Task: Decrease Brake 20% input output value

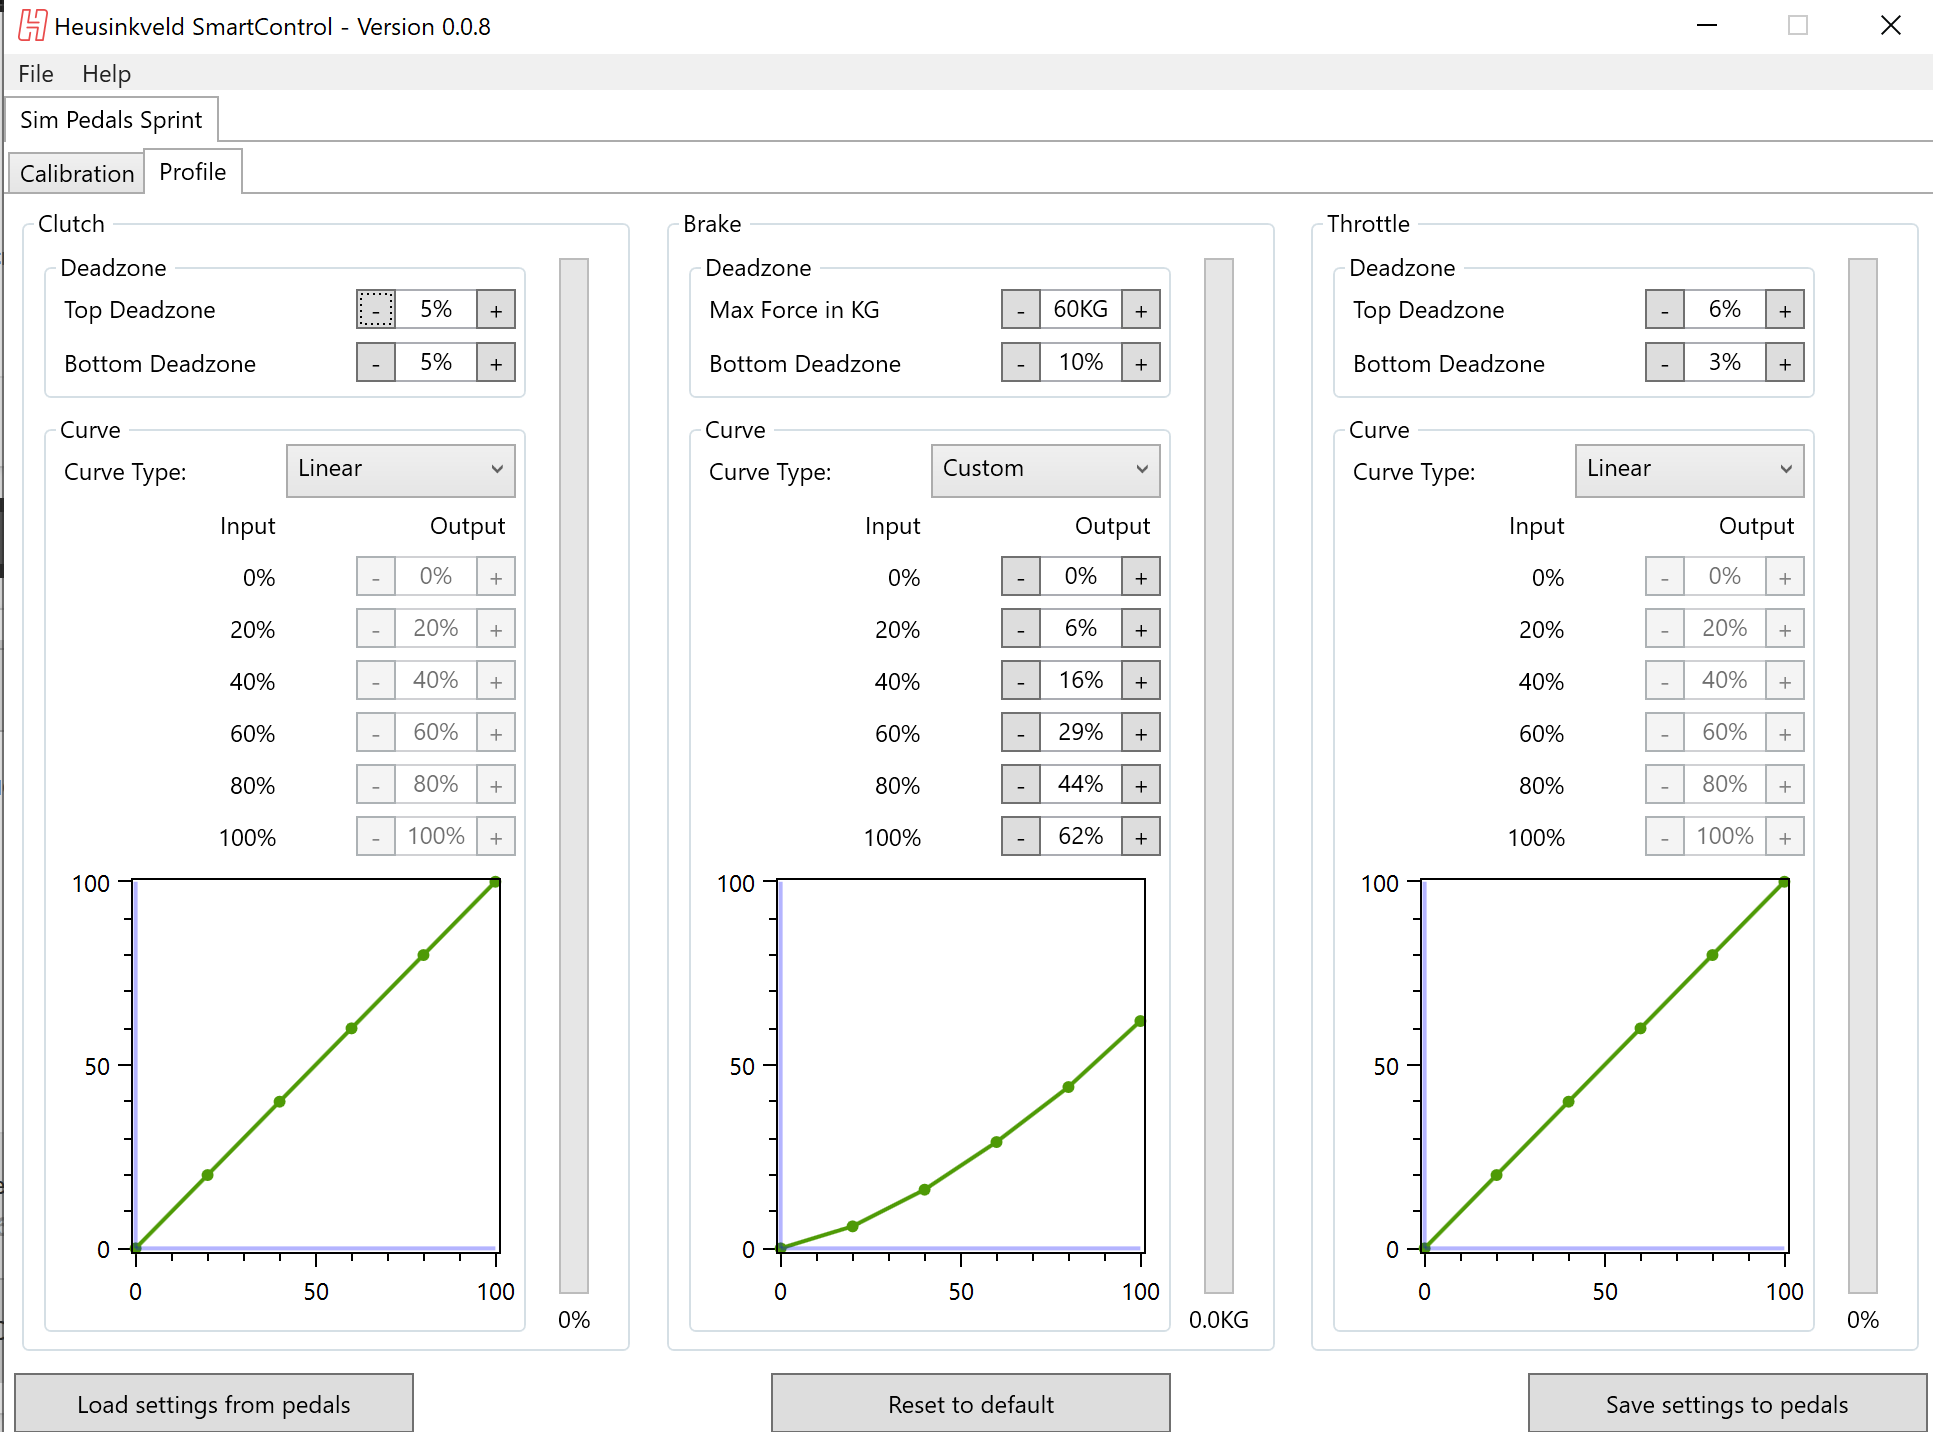Action: coord(1020,629)
